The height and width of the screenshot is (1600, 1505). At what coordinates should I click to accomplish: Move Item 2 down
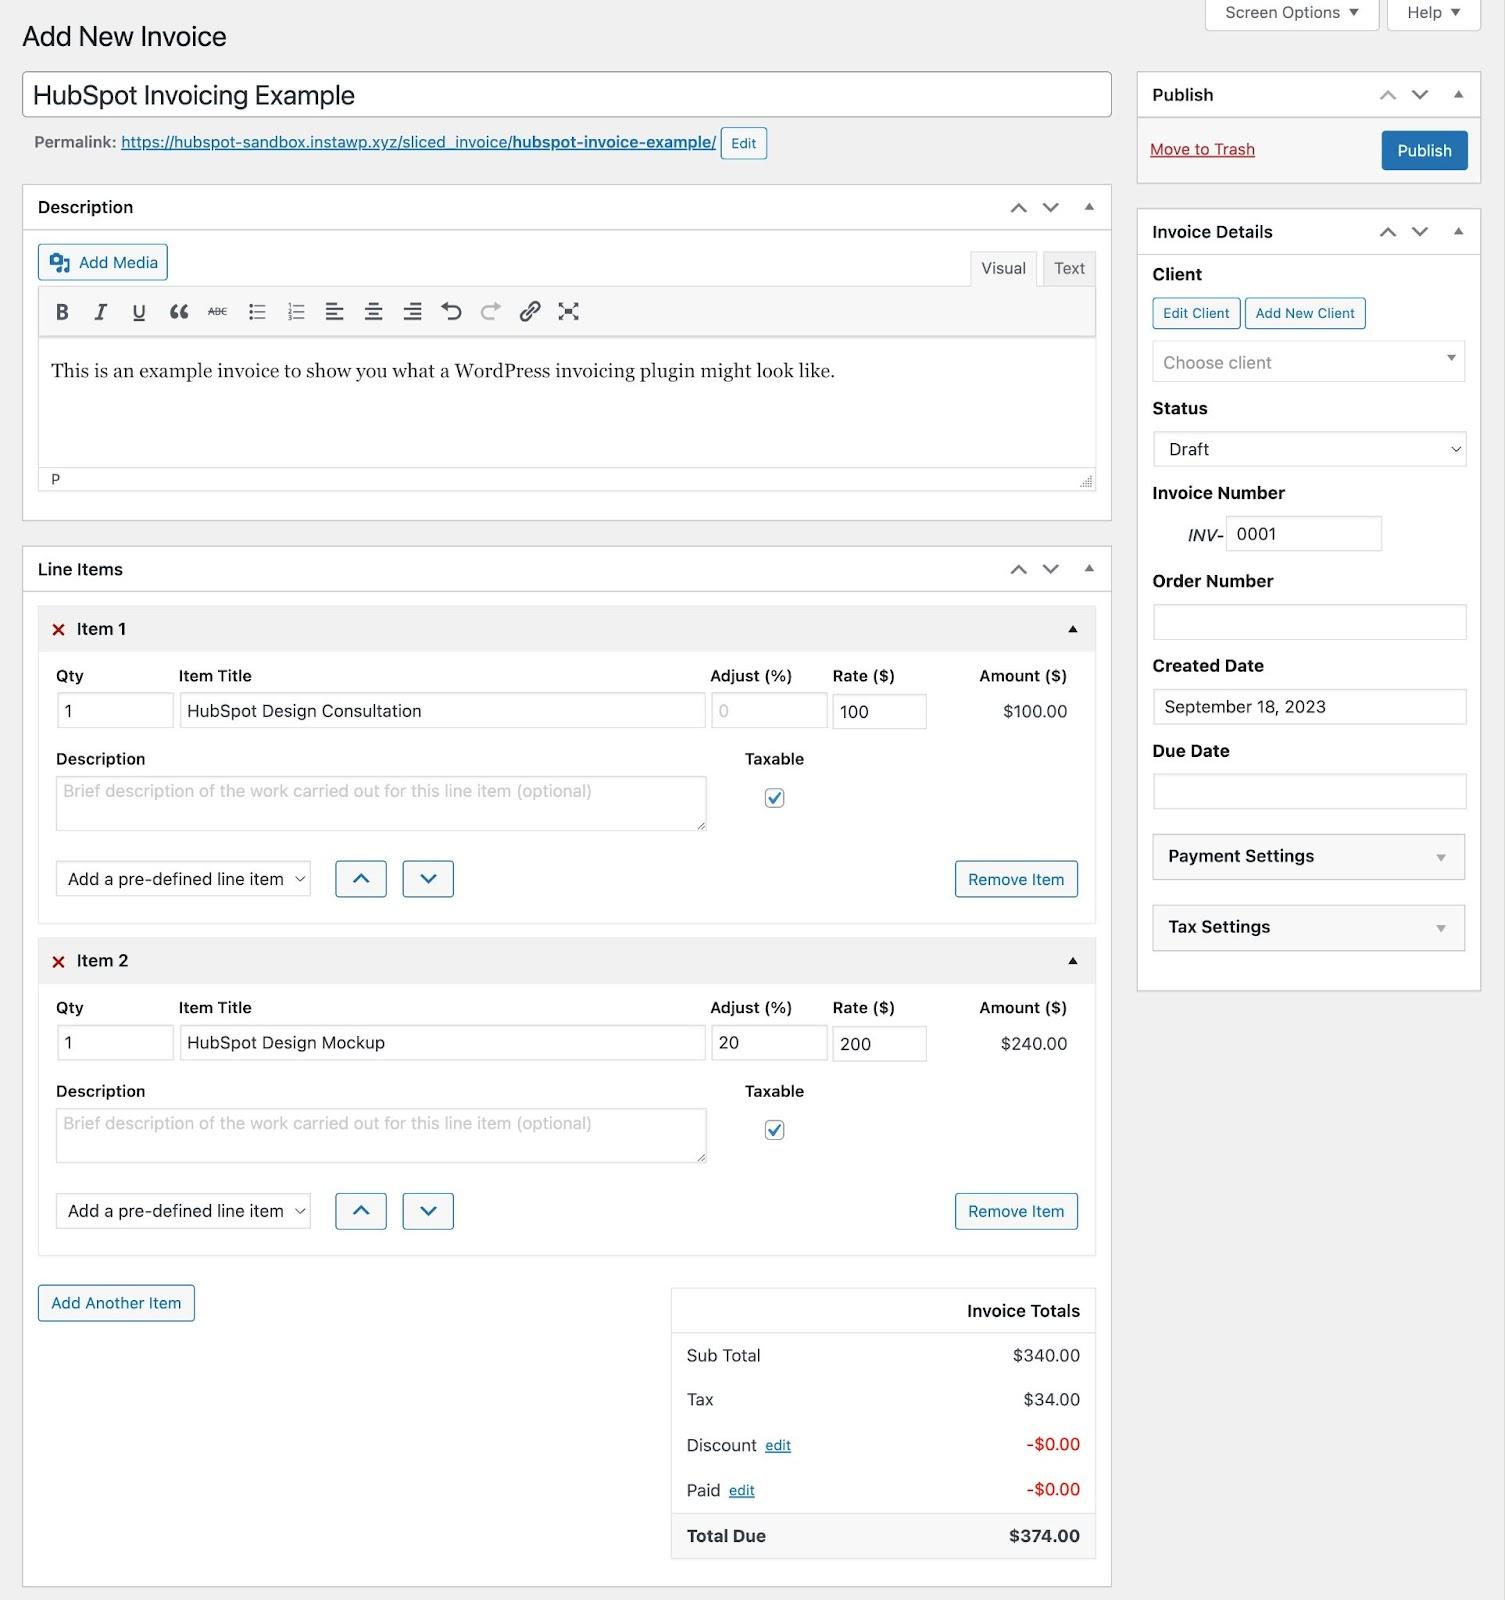[x=428, y=1211]
